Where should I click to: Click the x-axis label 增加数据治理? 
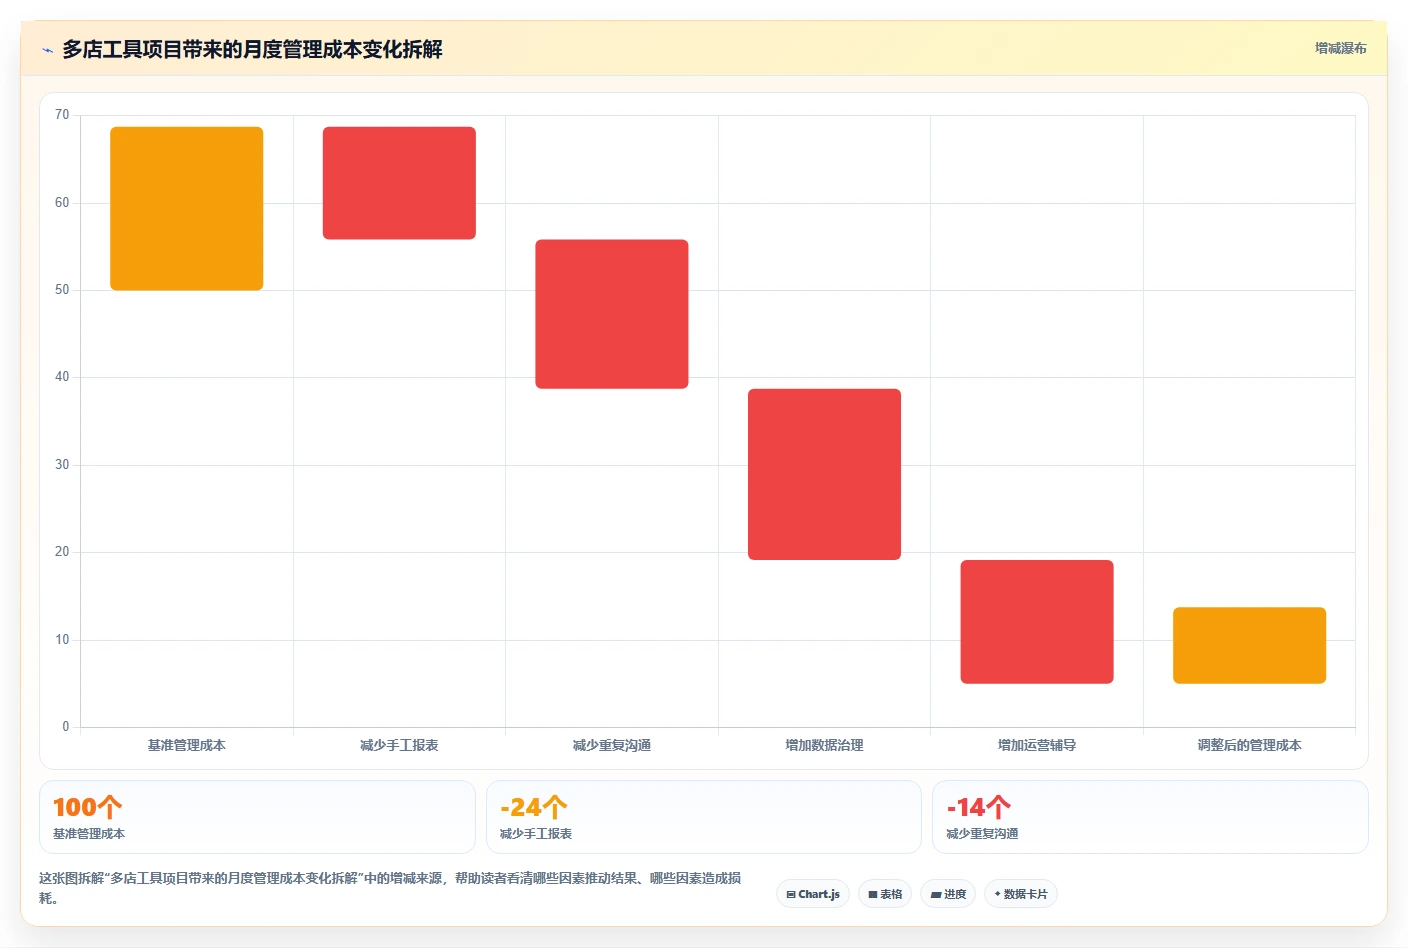click(824, 745)
